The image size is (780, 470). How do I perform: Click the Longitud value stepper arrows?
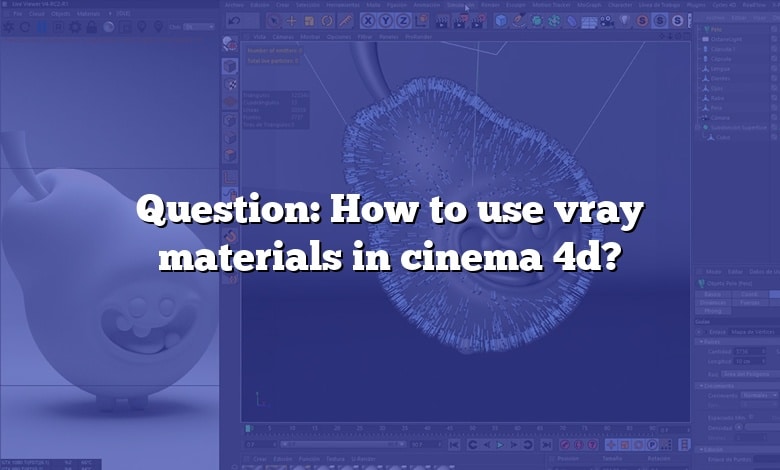click(764, 361)
